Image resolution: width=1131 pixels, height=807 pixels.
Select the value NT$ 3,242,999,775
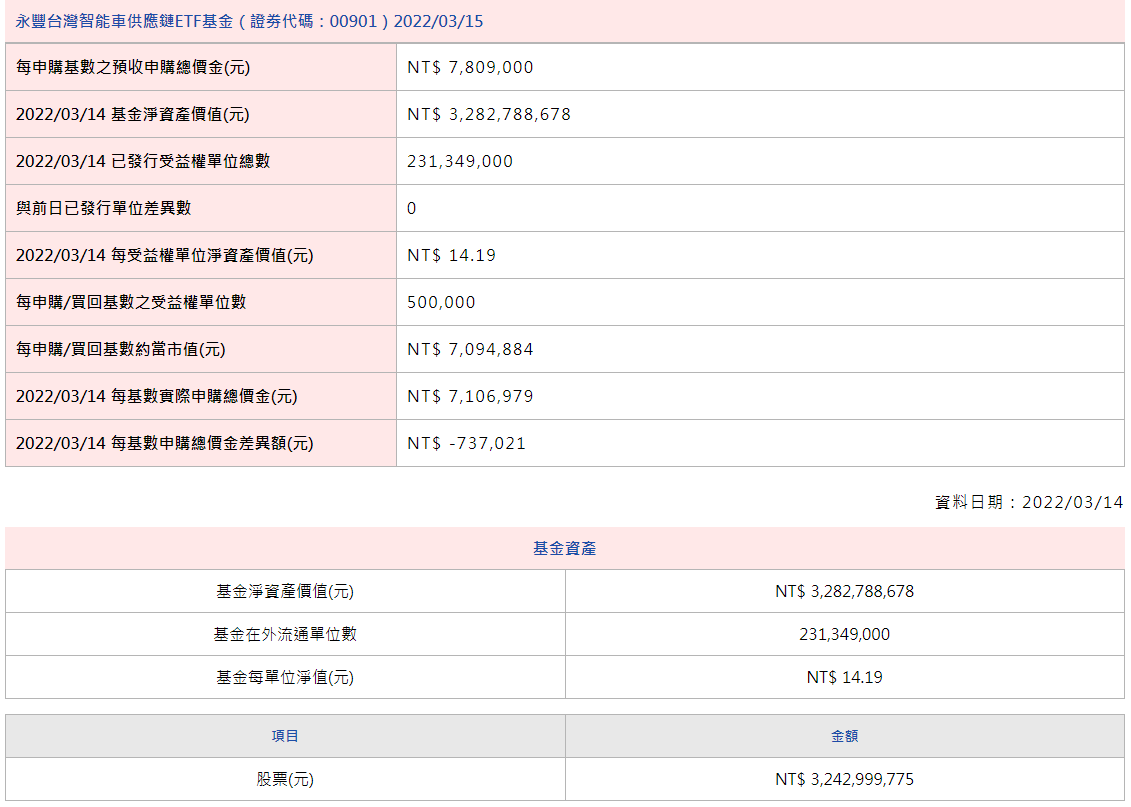click(845, 780)
